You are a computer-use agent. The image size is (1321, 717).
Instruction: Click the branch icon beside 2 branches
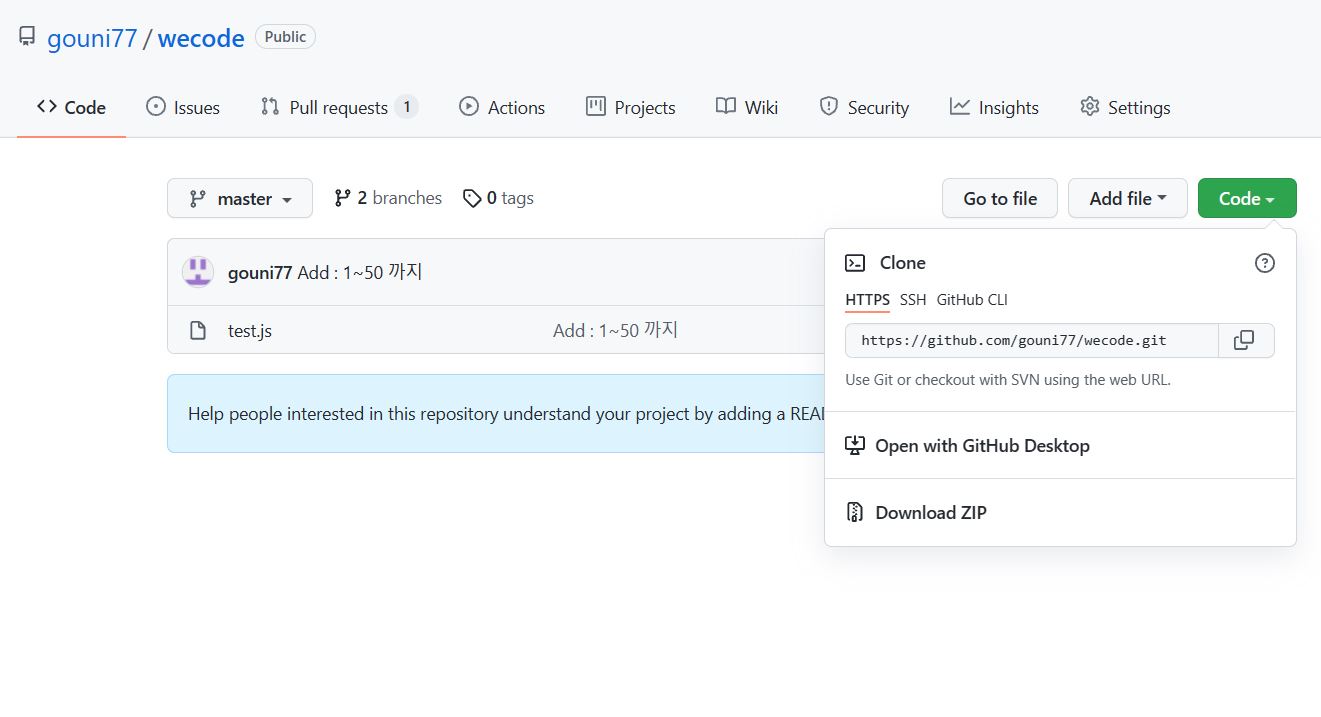pyautogui.click(x=343, y=198)
